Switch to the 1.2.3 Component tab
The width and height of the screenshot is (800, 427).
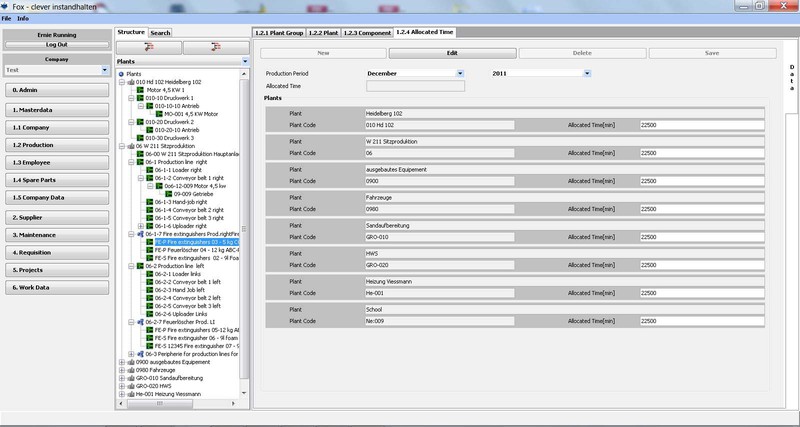(x=366, y=33)
